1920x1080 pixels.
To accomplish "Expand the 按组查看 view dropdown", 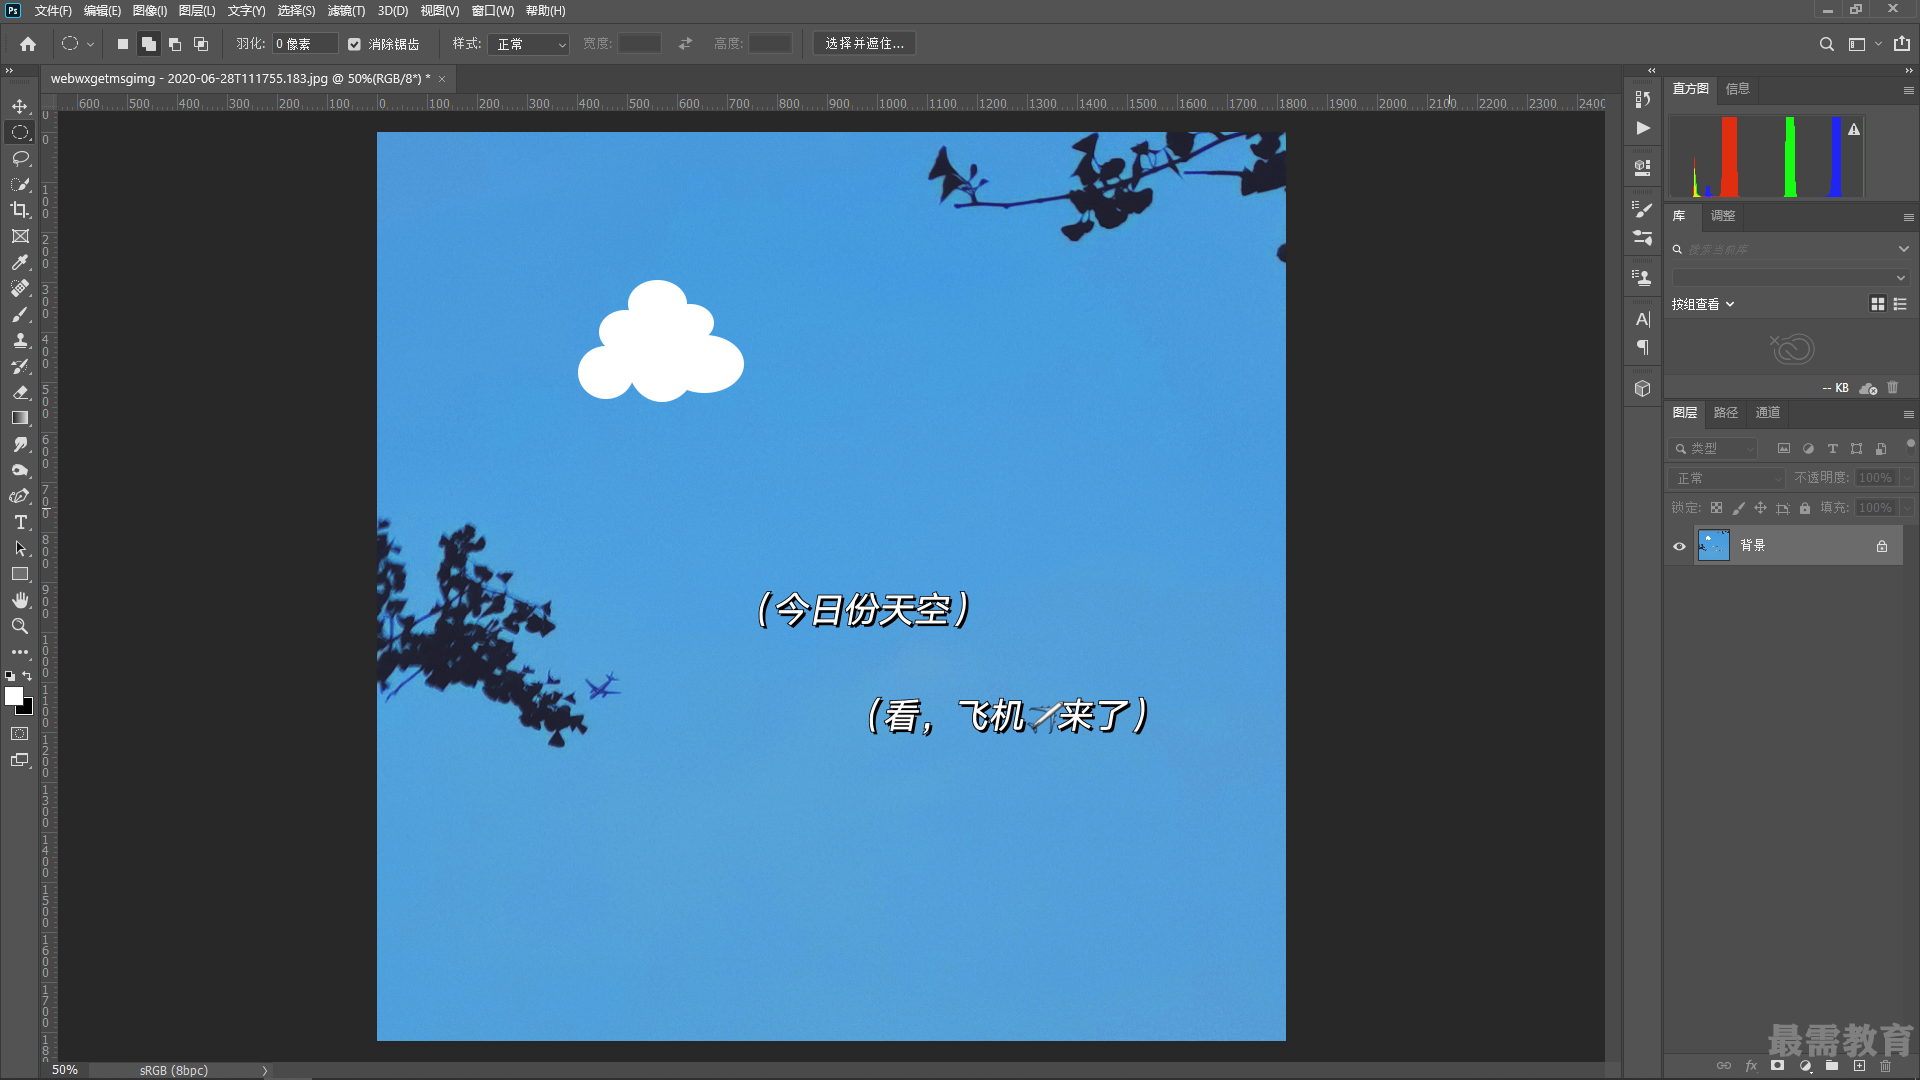I will pos(1703,304).
